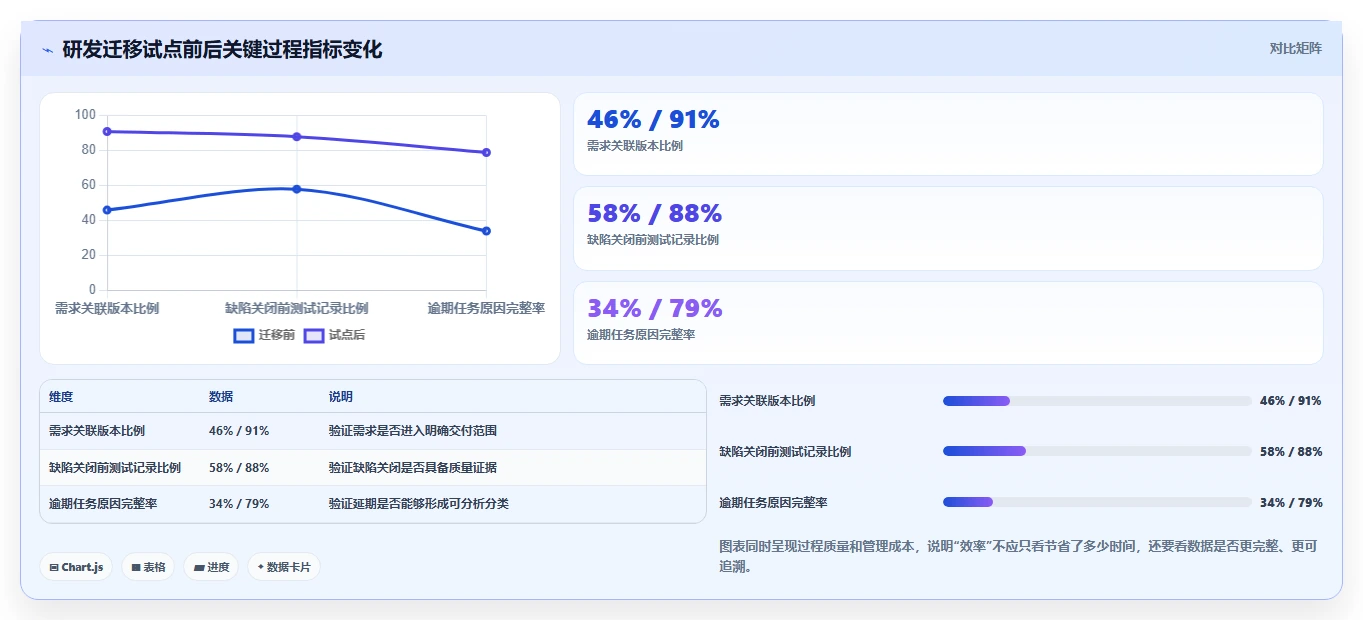Click 缺陷关闭前测试记录比例 progress bar
Image resolution: width=1363 pixels, height=620 pixels.
(x=1097, y=451)
